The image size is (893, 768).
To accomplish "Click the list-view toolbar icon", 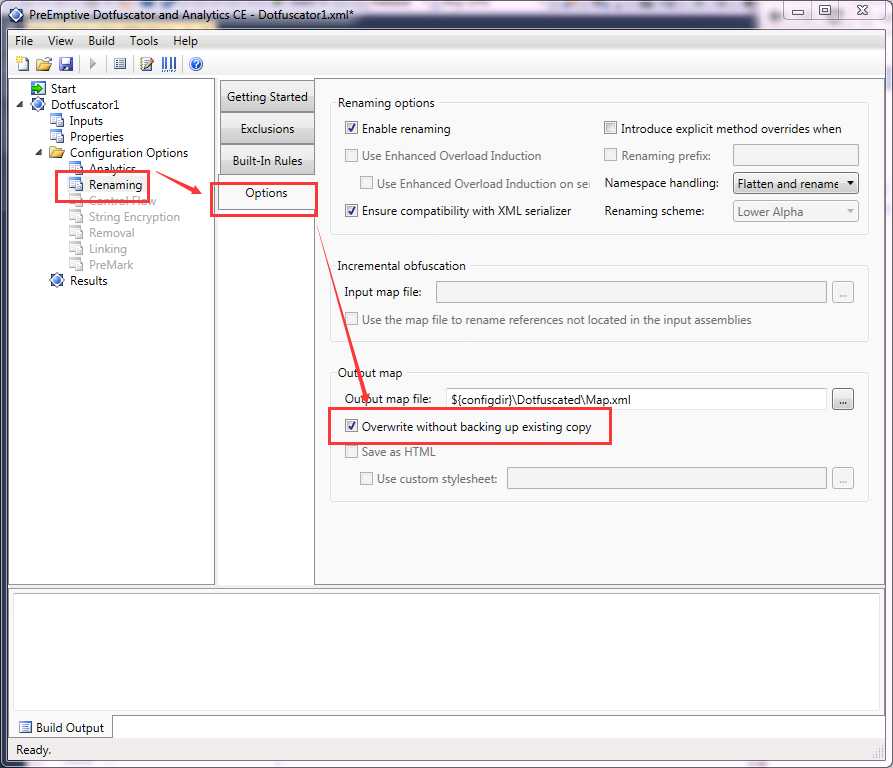I will coord(120,64).
